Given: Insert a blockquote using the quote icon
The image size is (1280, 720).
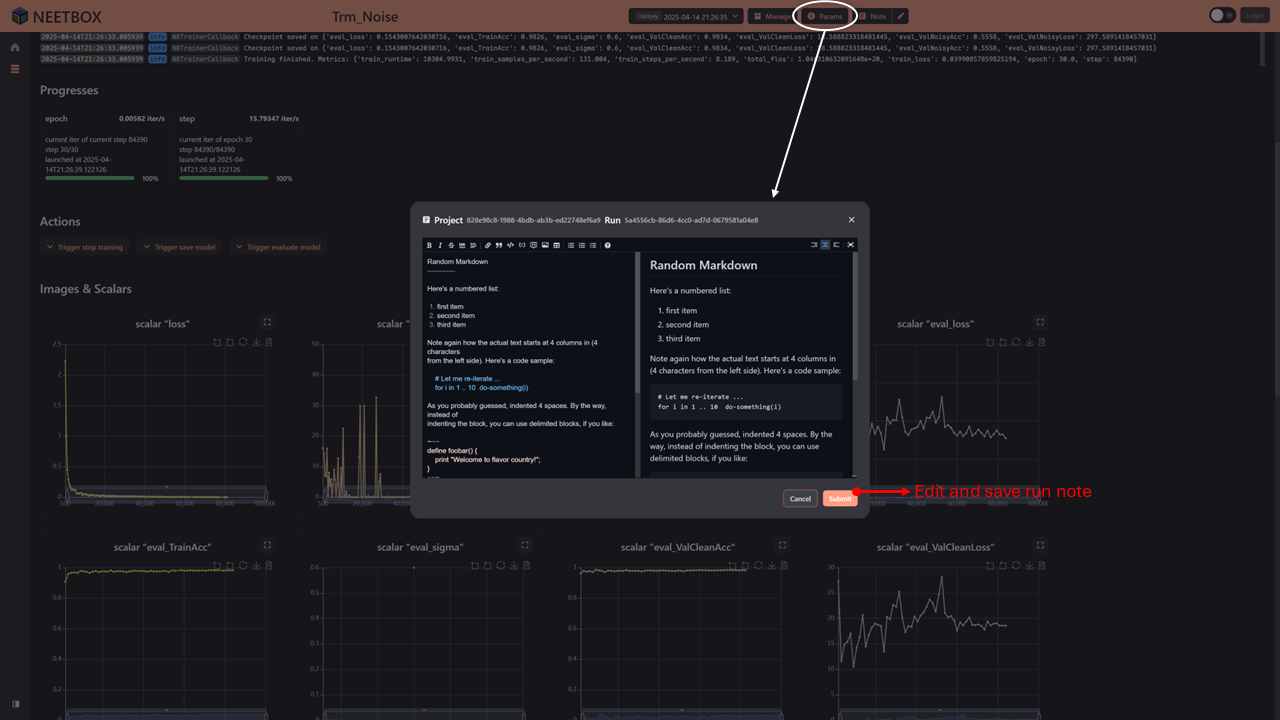Looking at the screenshot, I should 497,245.
